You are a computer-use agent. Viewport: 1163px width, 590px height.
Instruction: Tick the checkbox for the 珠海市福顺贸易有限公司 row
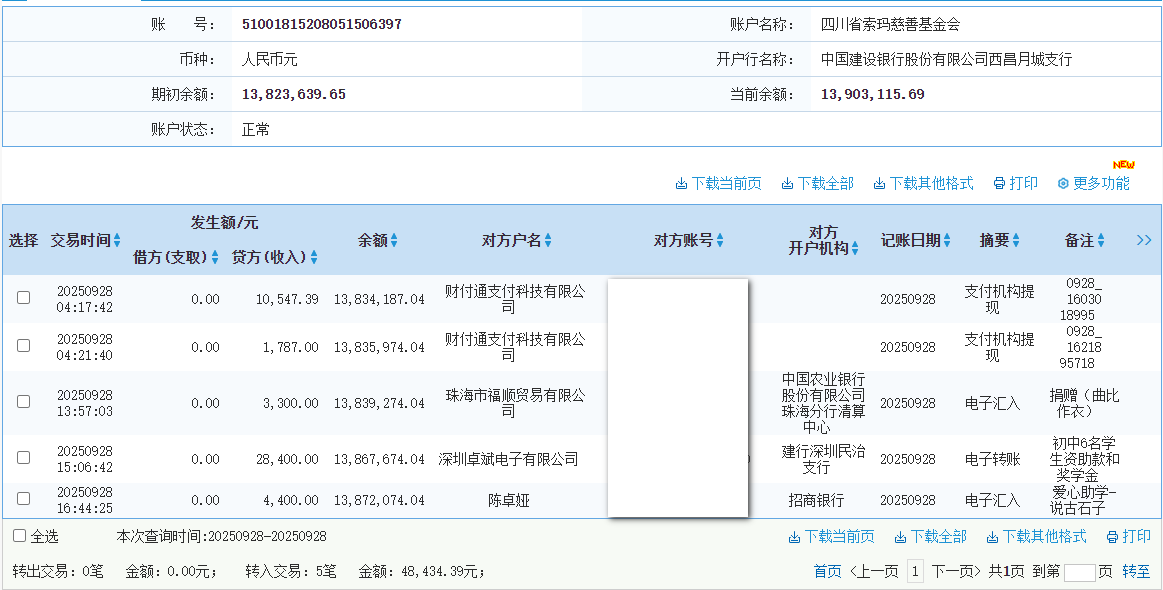coord(24,402)
